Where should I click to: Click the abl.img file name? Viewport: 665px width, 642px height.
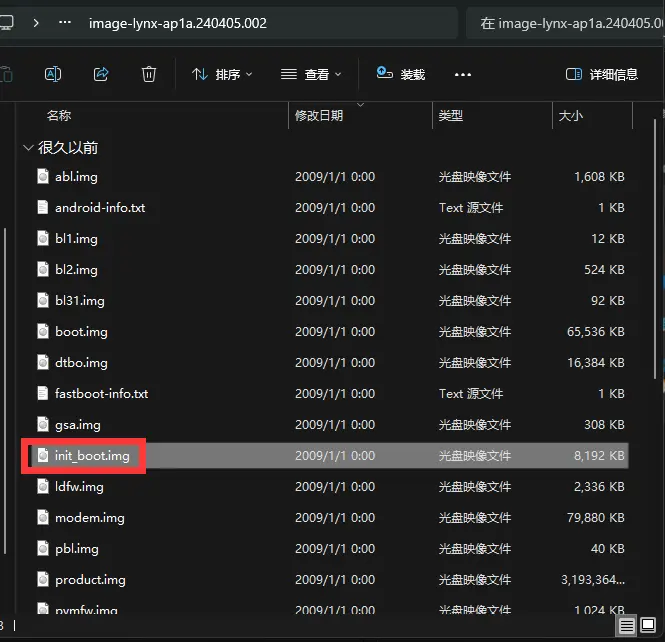click(76, 176)
